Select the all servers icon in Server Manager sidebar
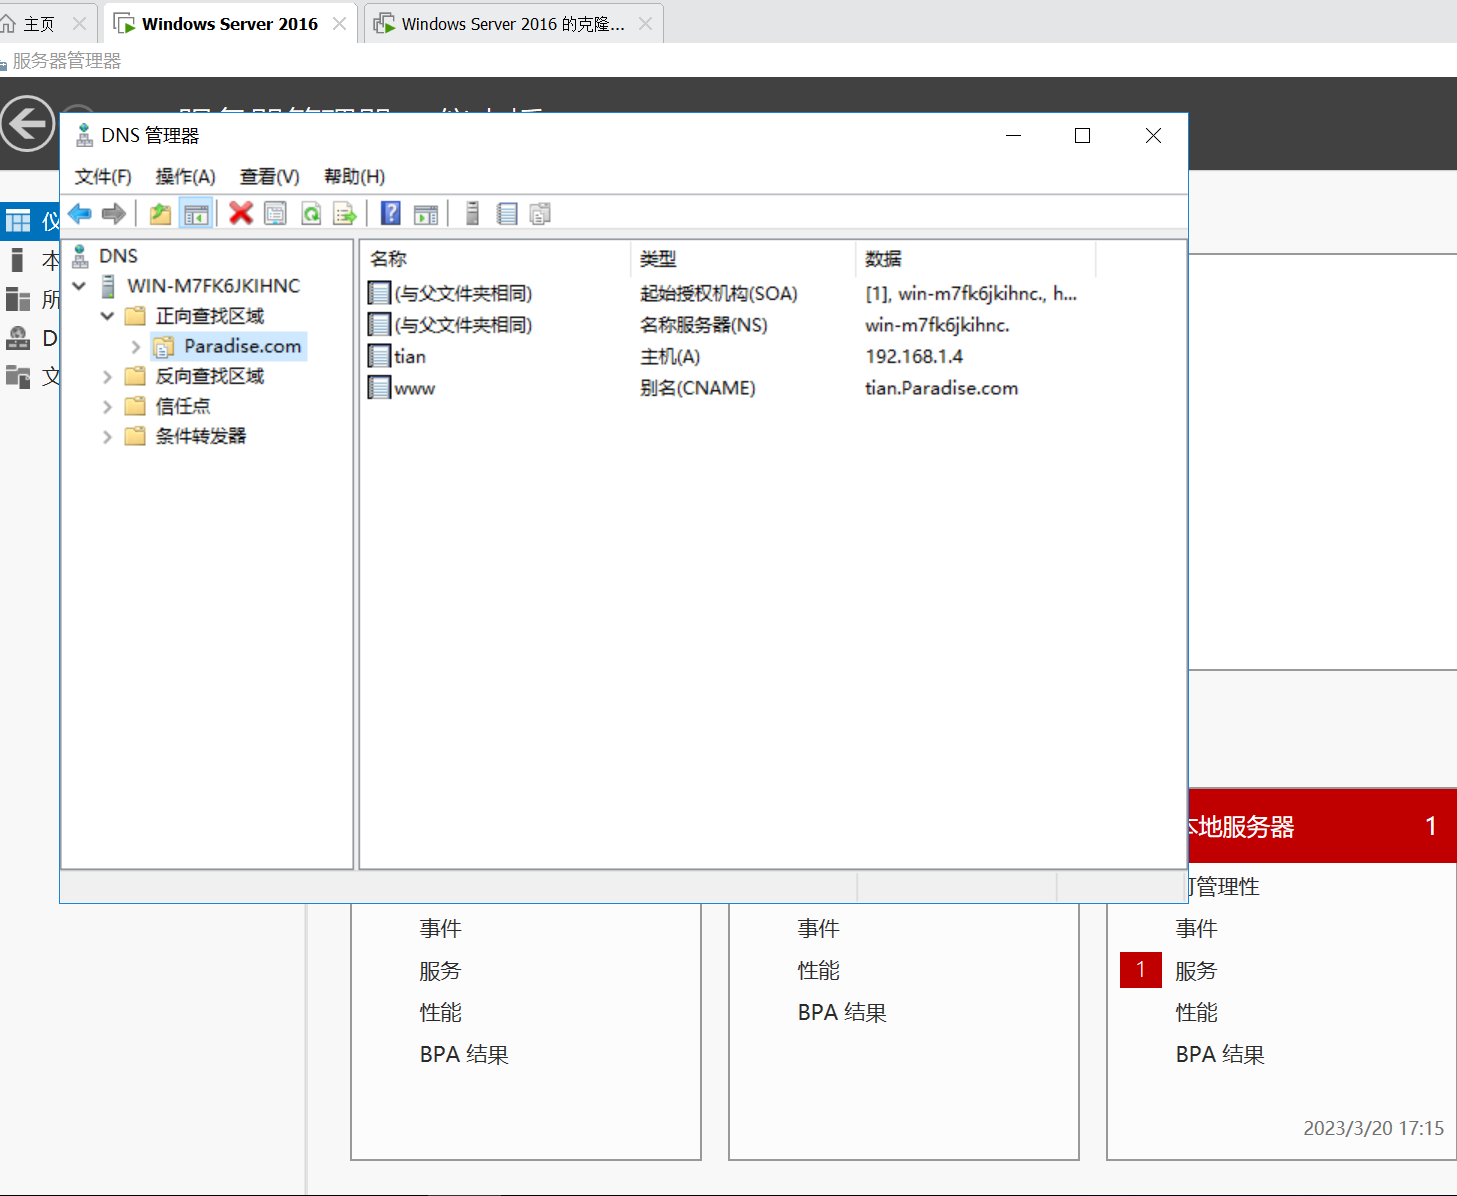 click(18, 299)
